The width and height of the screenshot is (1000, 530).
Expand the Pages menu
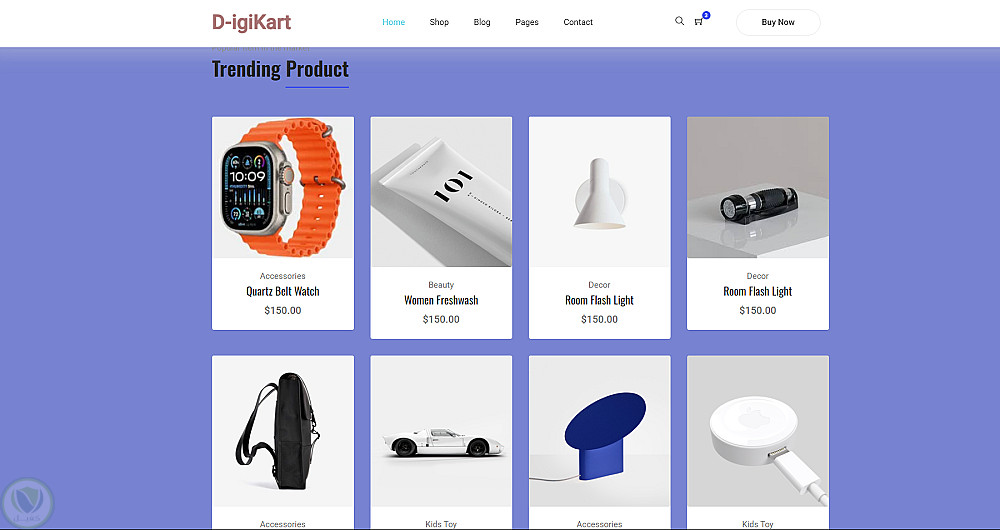(x=527, y=22)
